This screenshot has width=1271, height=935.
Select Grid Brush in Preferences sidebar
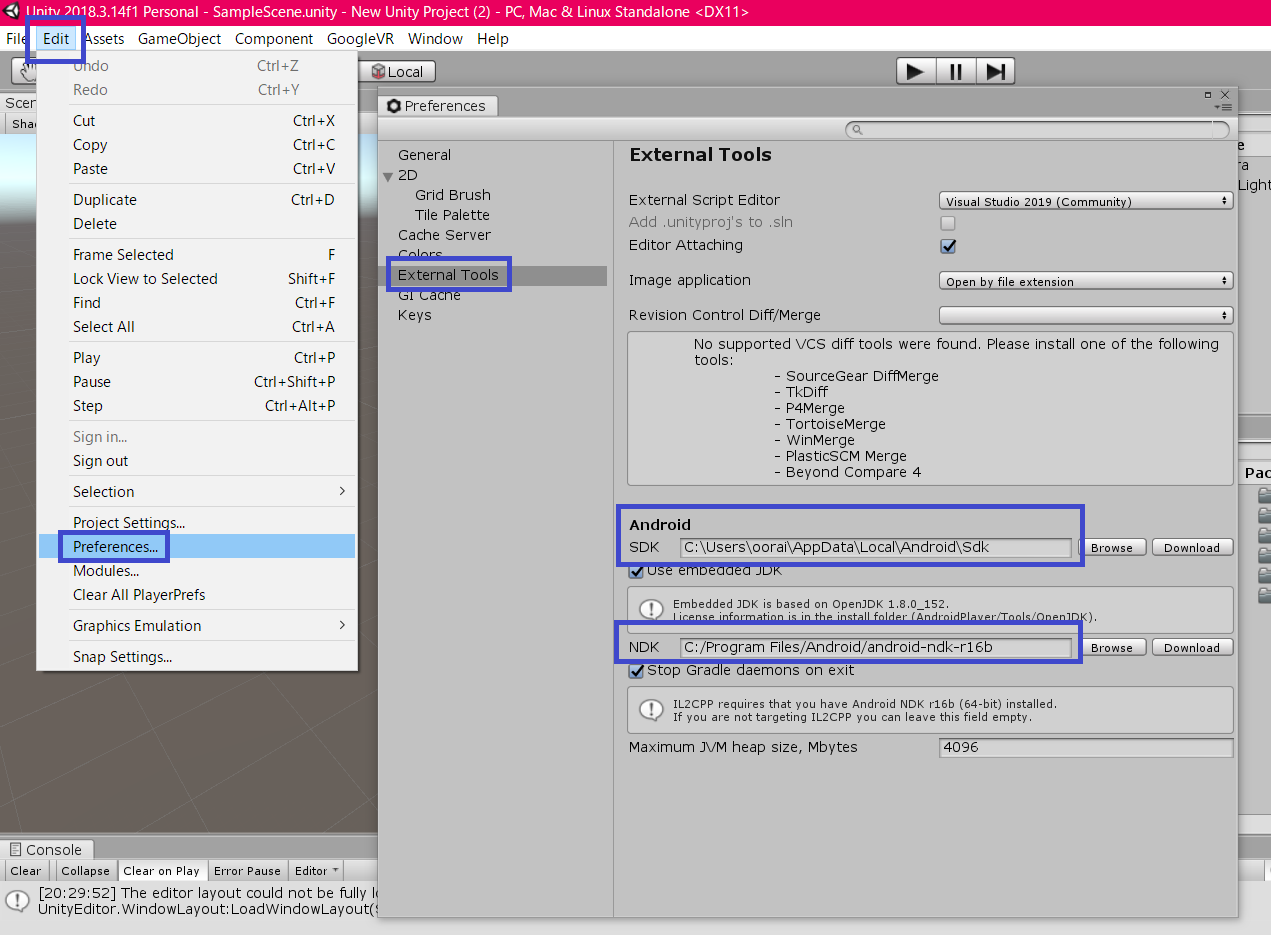pyautogui.click(x=453, y=195)
